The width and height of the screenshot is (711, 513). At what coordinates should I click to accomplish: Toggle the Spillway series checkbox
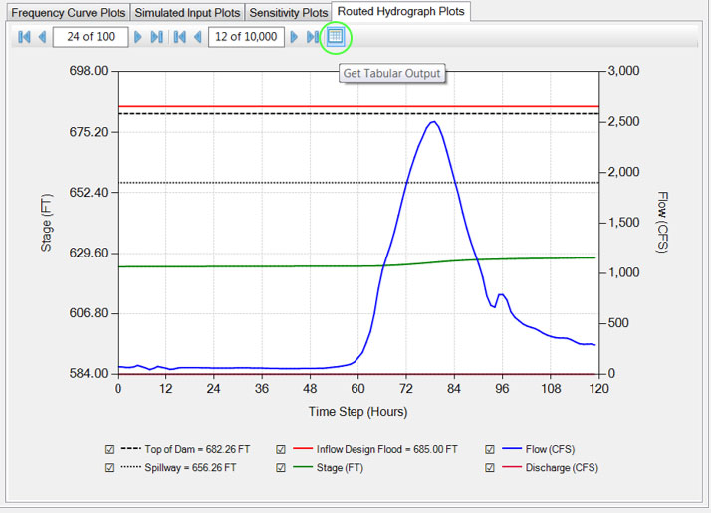(109, 467)
